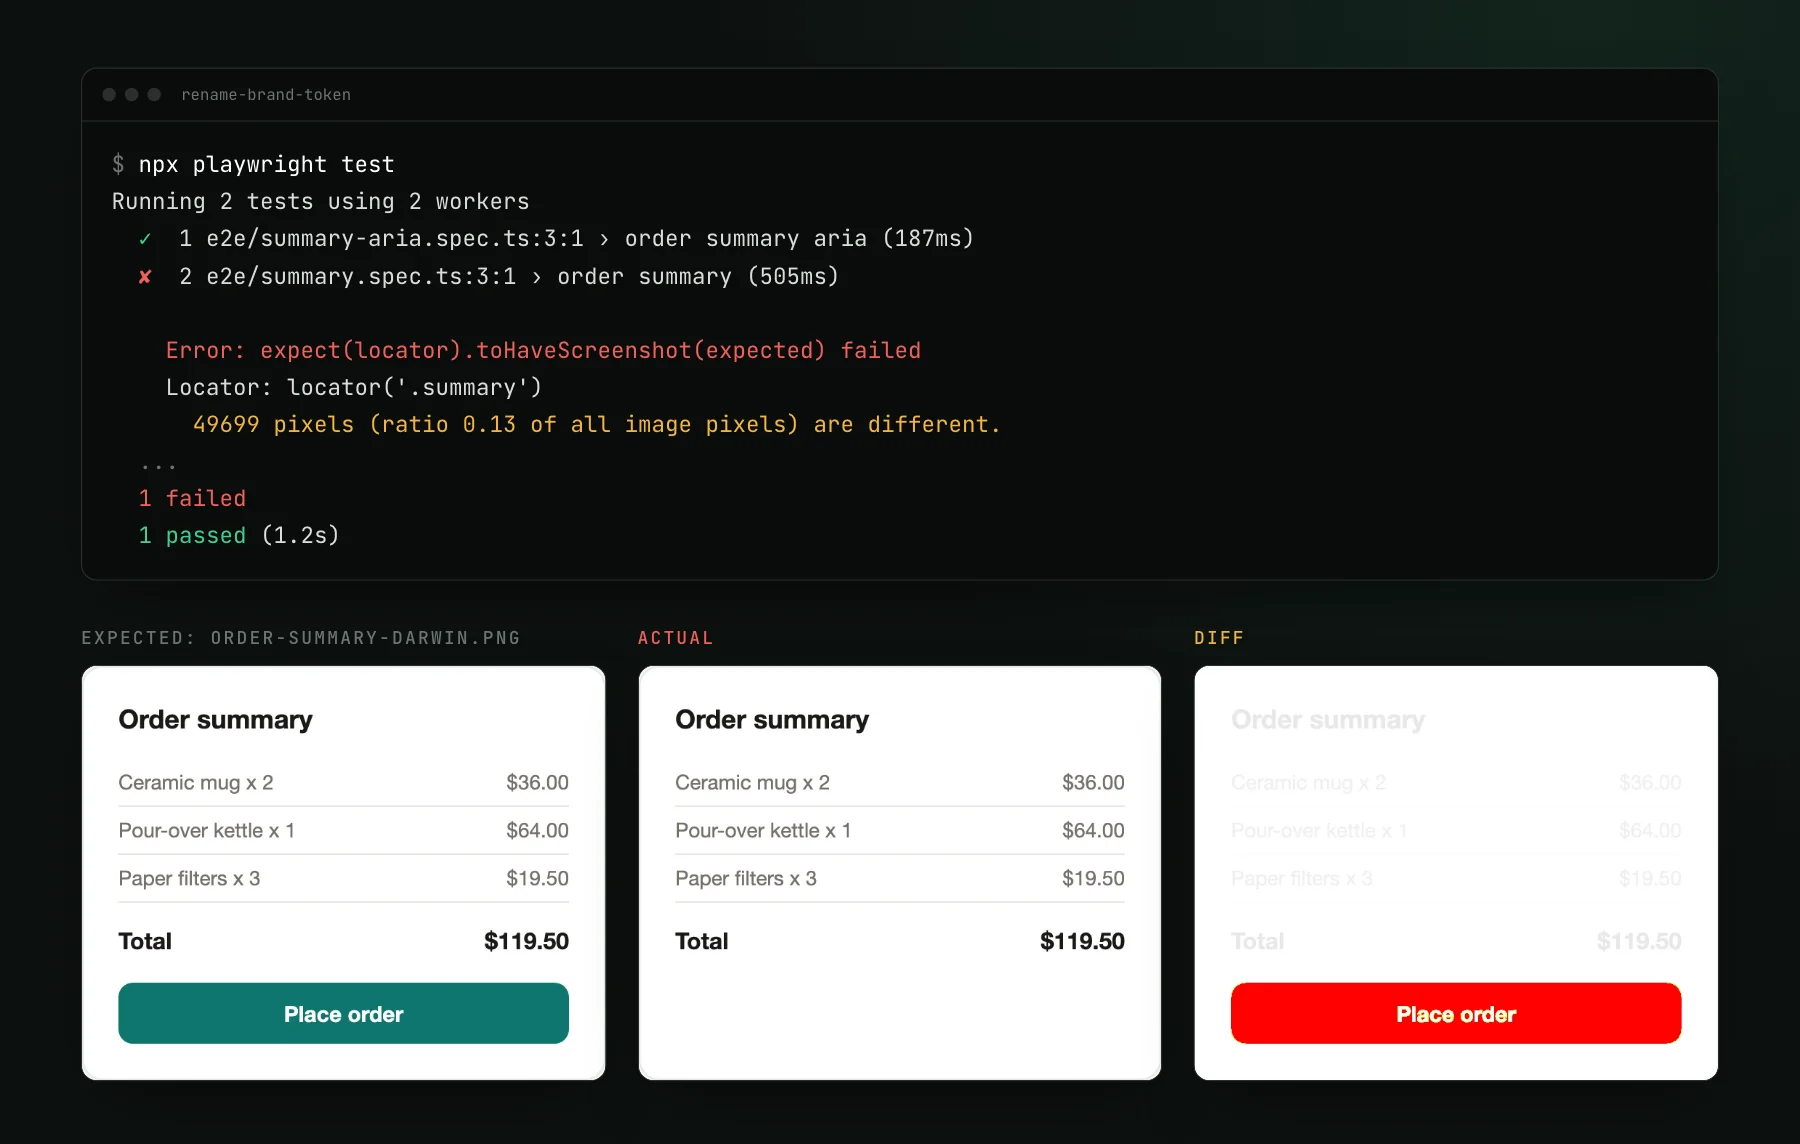Click the '1 failed' result line

click(x=192, y=498)
